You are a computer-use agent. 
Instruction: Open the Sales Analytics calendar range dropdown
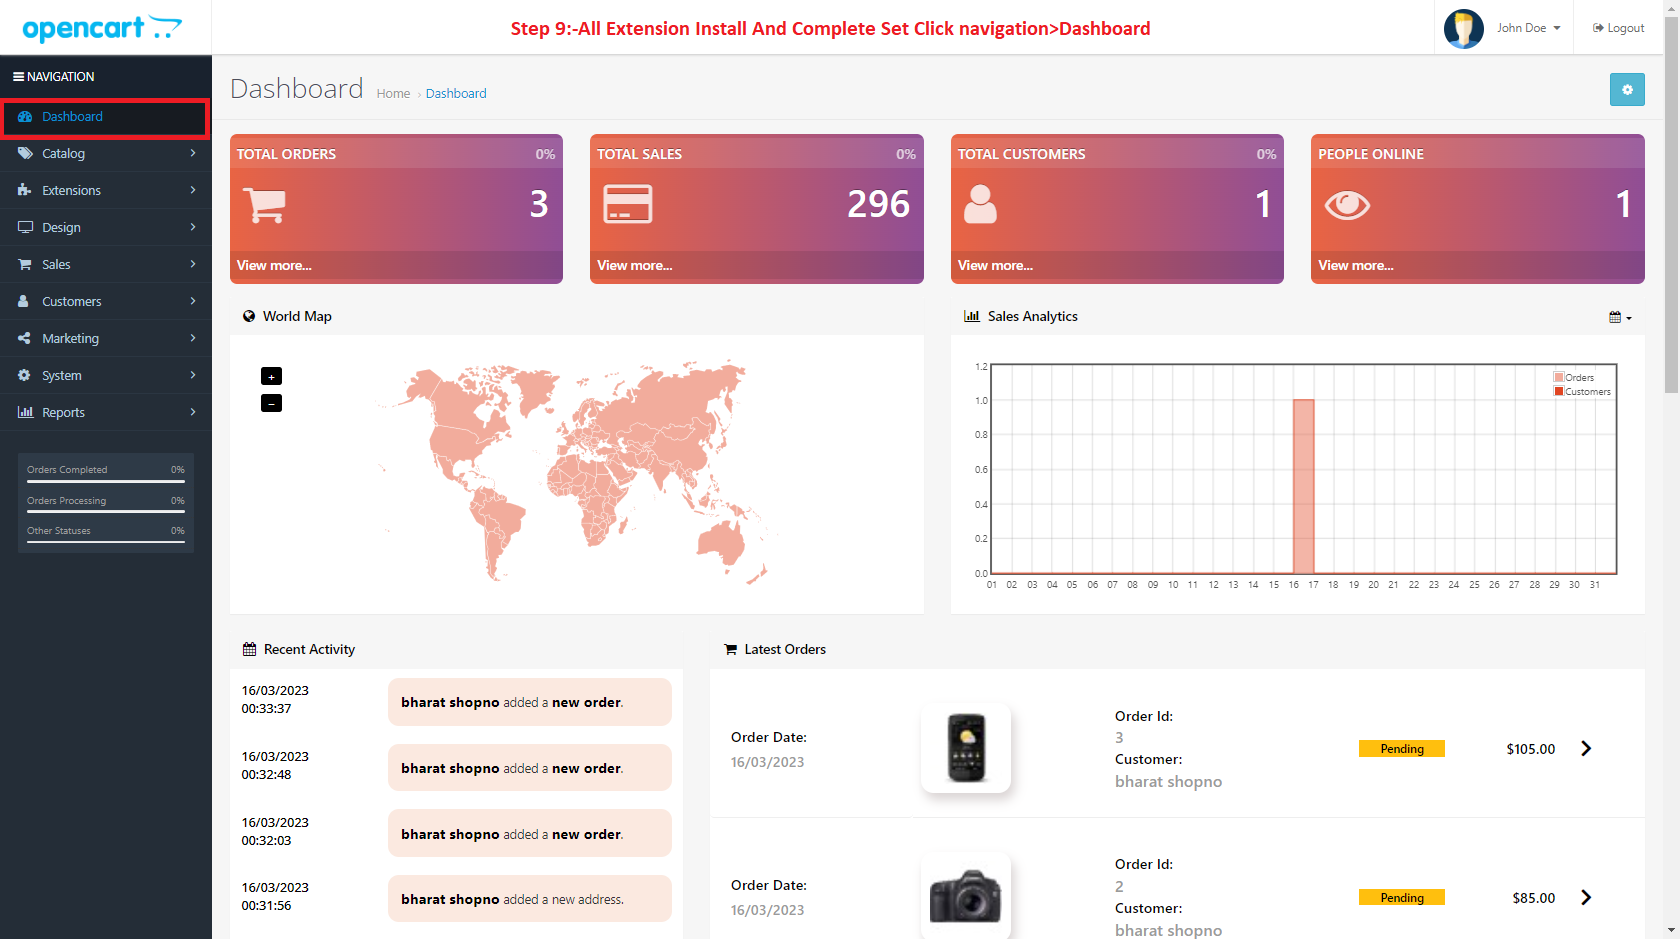click(x=1619, y=317)
